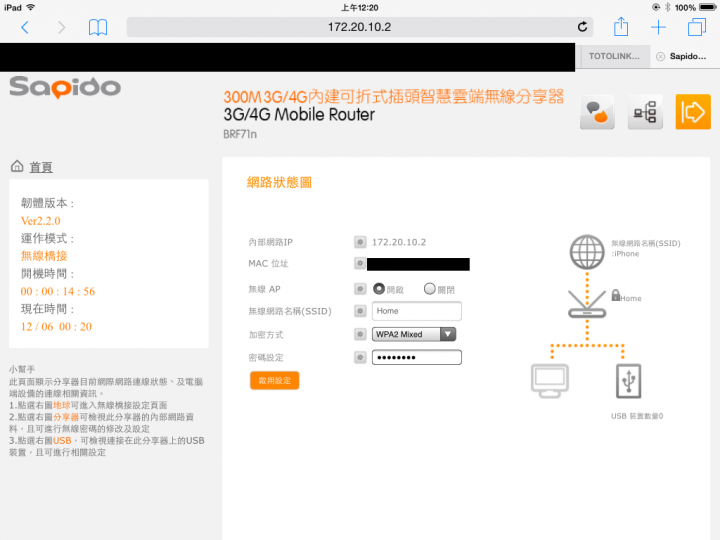The width and height of the screenshot is (720, 540).
Task: Switch to the TOTOLINK tab
Action: pyautogui.click(x=613, y=56)
